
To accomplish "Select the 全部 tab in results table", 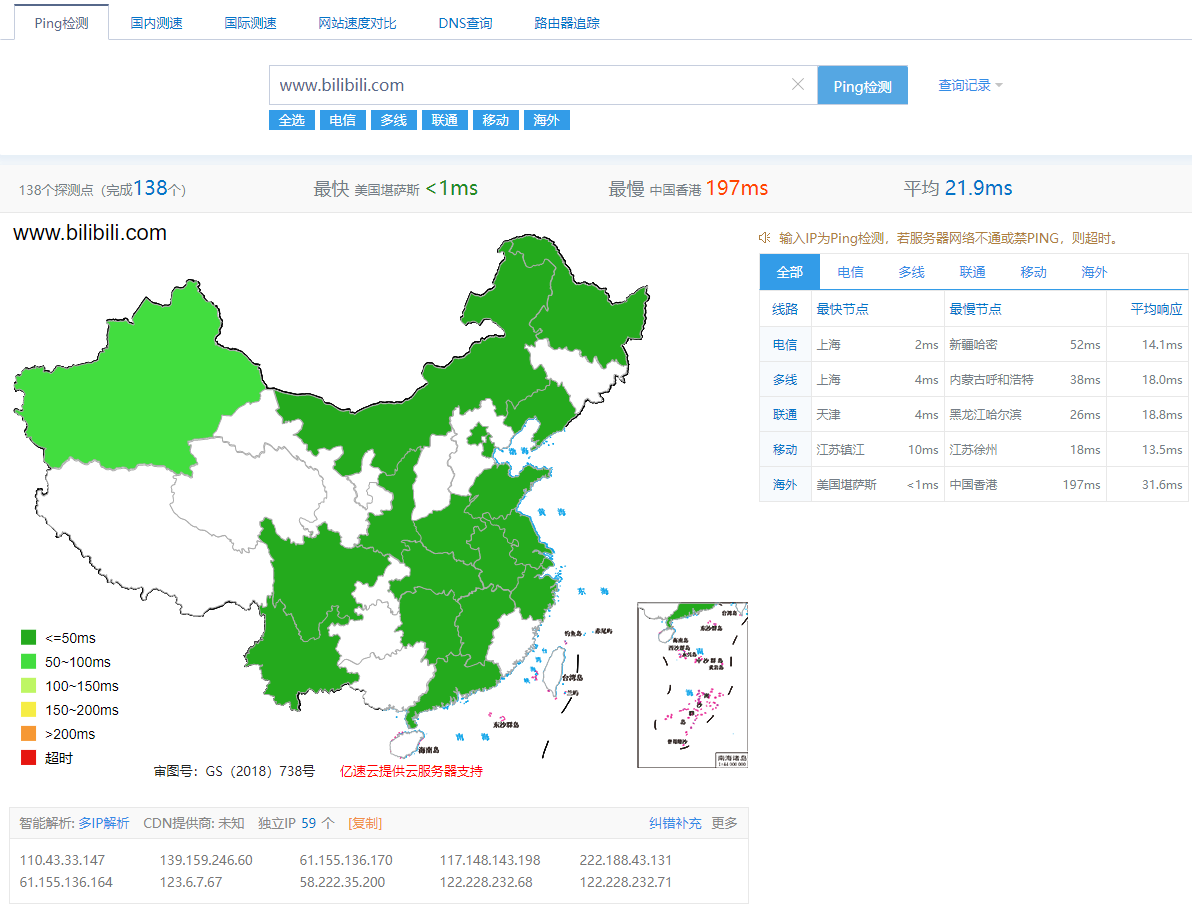I will point(790,271).
